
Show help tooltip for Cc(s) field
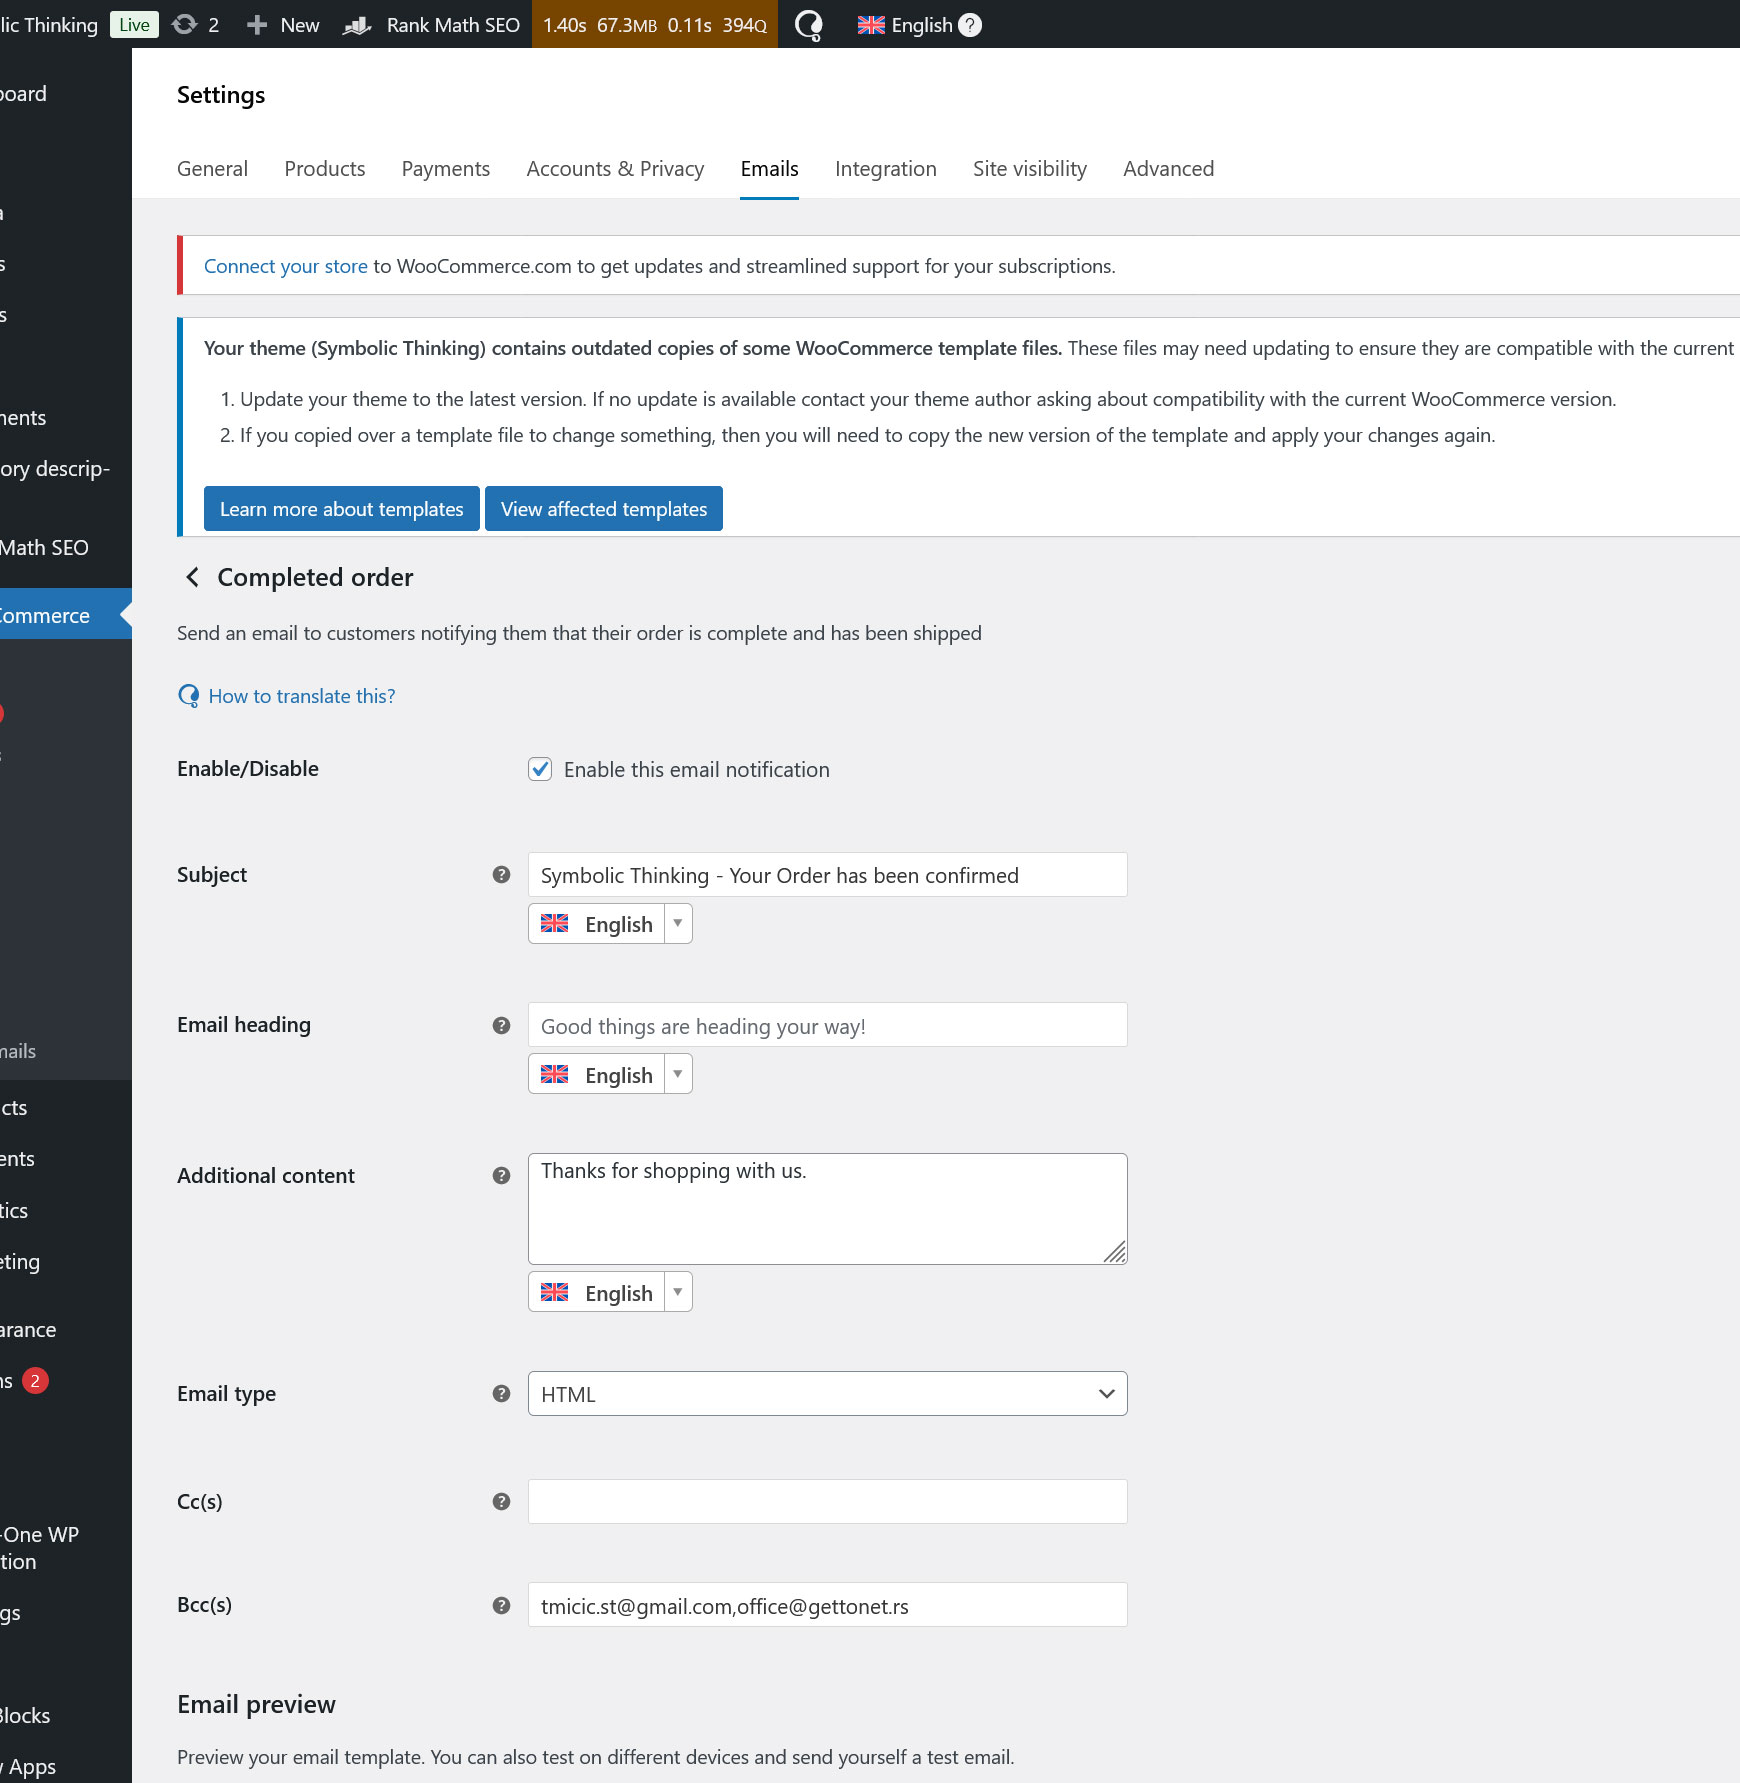click(502, 1501)
